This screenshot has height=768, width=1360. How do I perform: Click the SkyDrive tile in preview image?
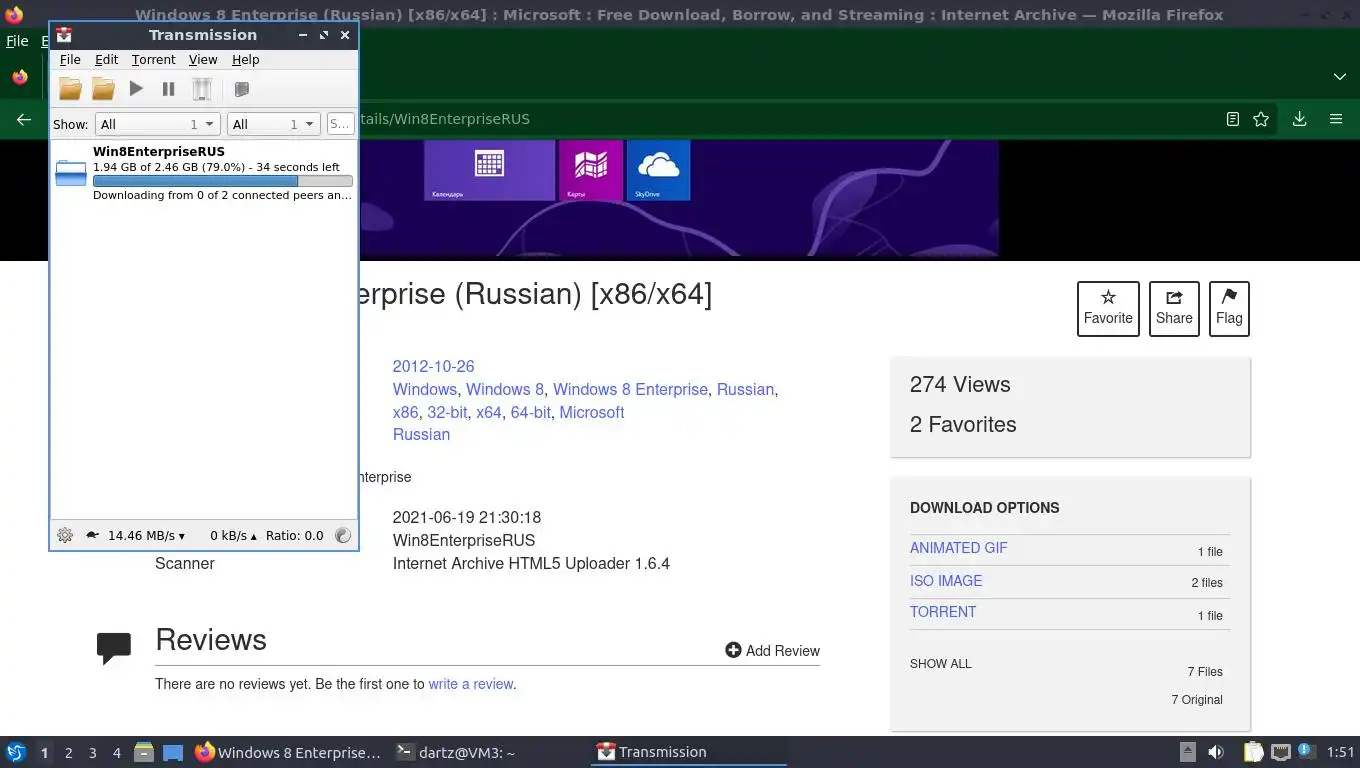coord(658,170)
